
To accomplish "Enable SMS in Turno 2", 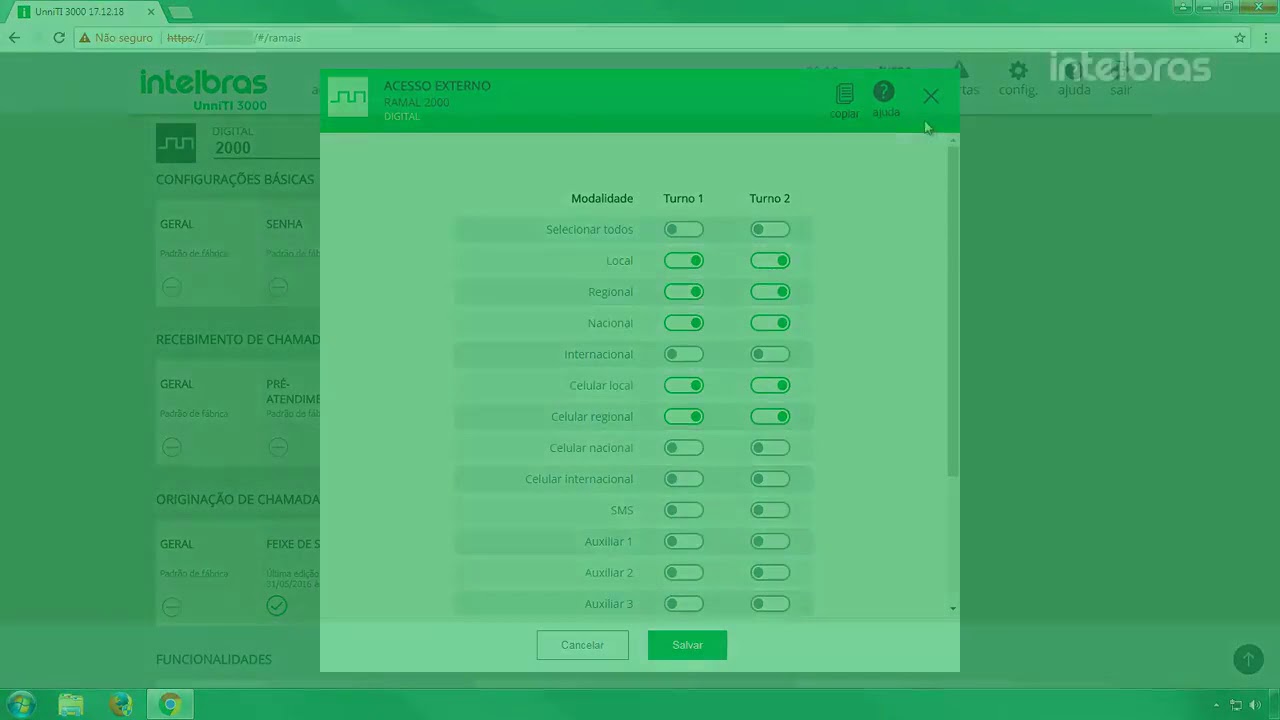I will 770,510.
